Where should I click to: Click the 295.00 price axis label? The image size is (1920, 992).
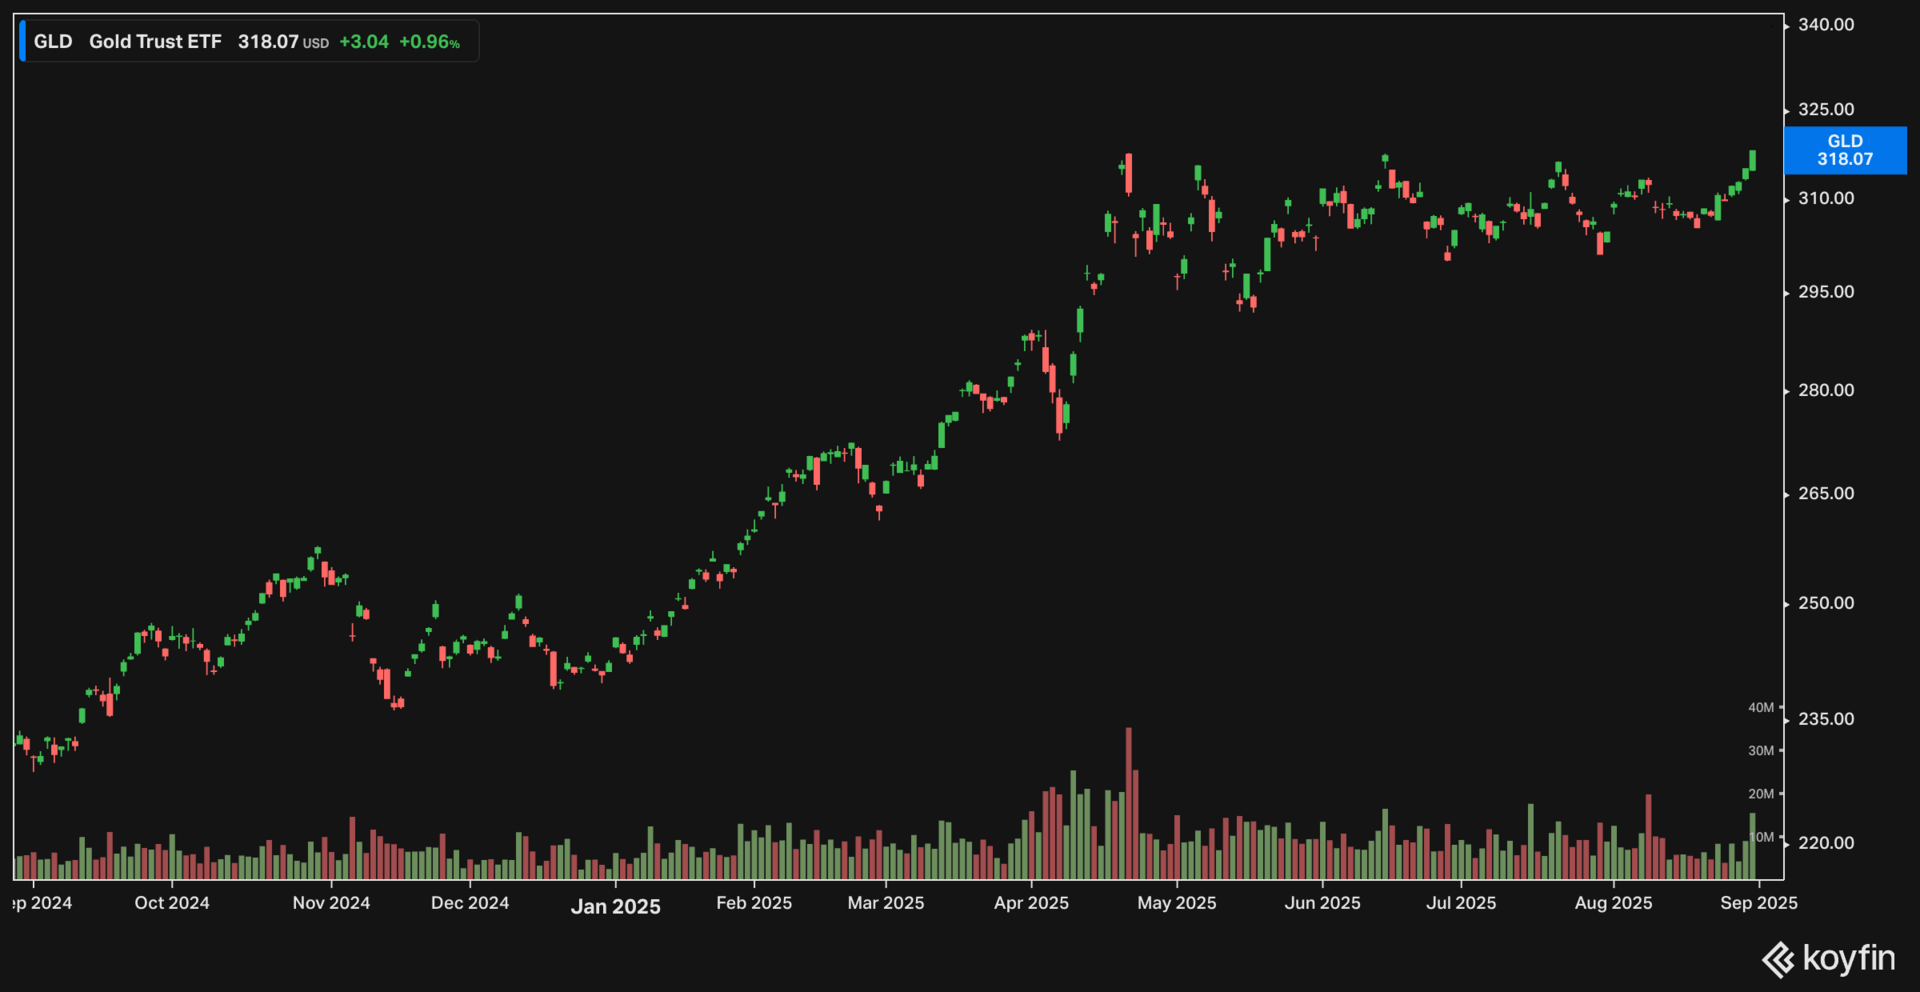coord(1826,293)
